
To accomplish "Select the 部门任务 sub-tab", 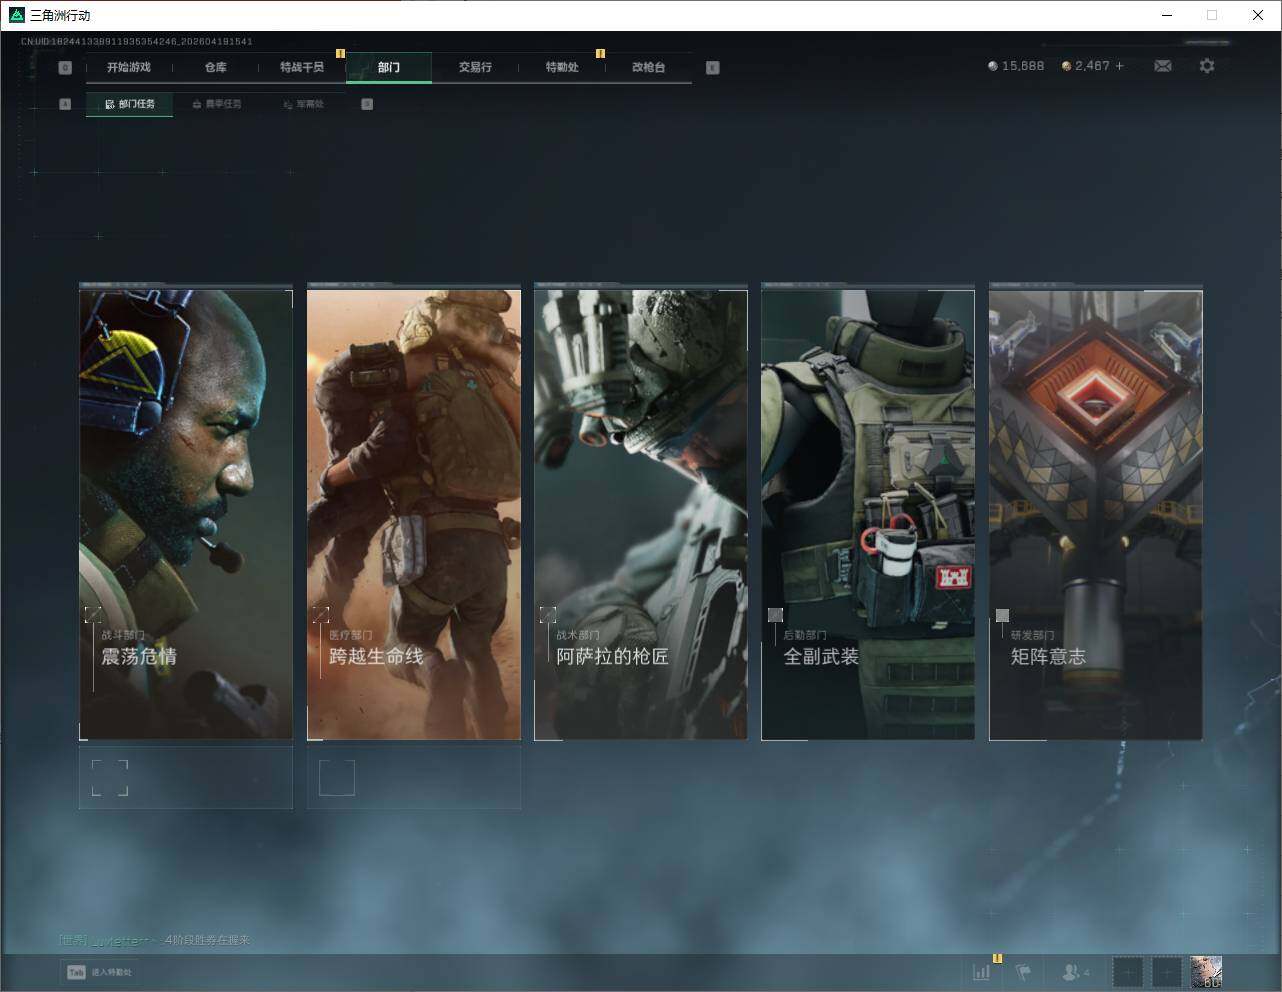I will (x=129, y=104).
